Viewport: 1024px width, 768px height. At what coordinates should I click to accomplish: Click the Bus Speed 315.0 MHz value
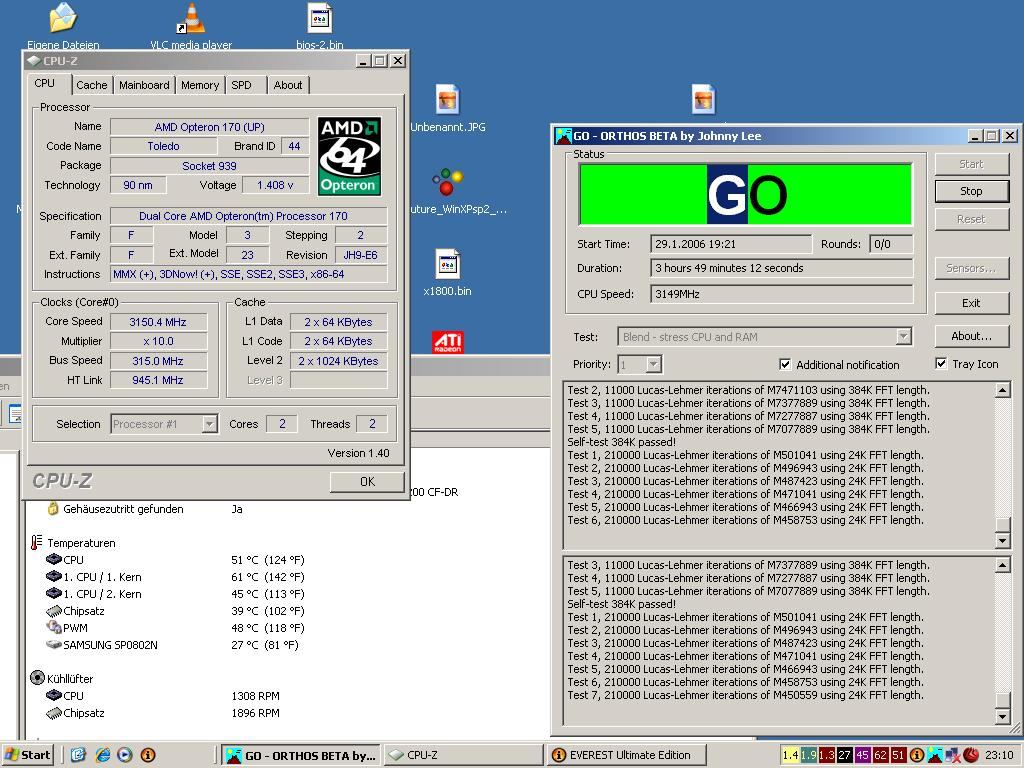(x=158, y=360)
